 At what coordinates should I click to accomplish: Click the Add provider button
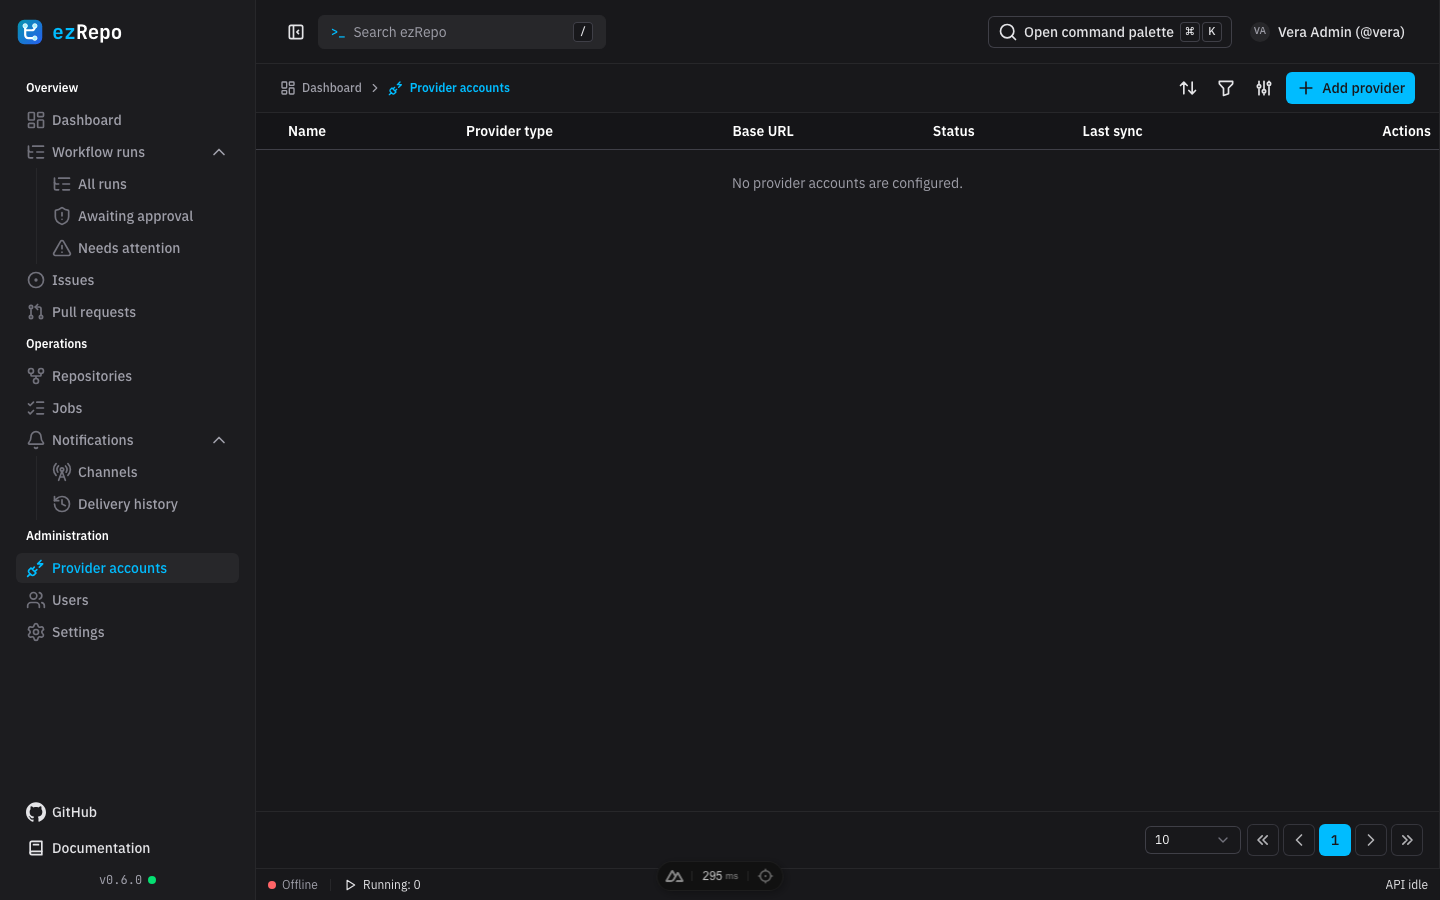[x=1350, y=88]
